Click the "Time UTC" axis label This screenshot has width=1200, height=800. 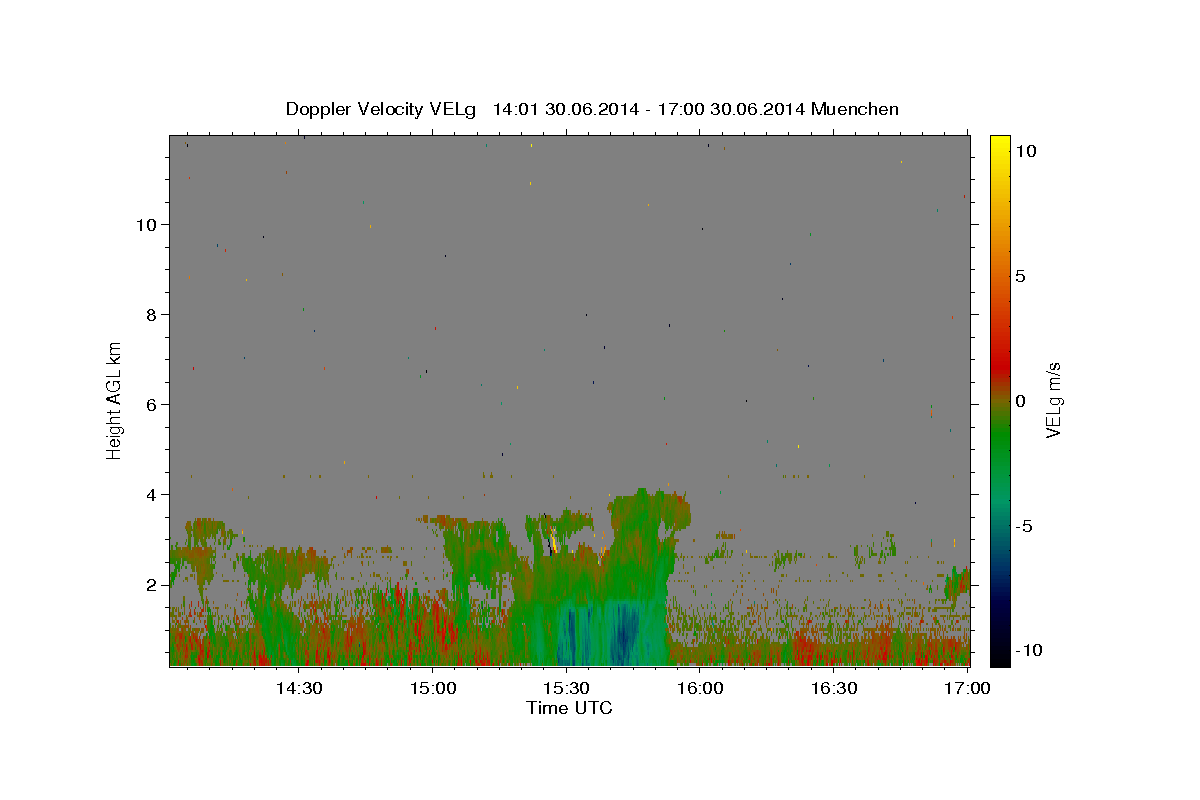[x=569, y=708]
